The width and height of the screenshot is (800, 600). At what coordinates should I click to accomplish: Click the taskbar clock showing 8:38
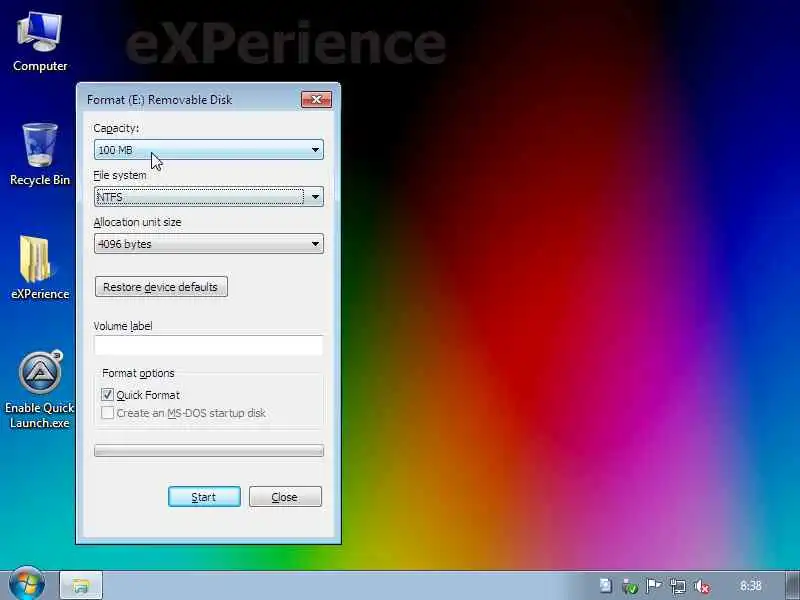tap(751, 586)
